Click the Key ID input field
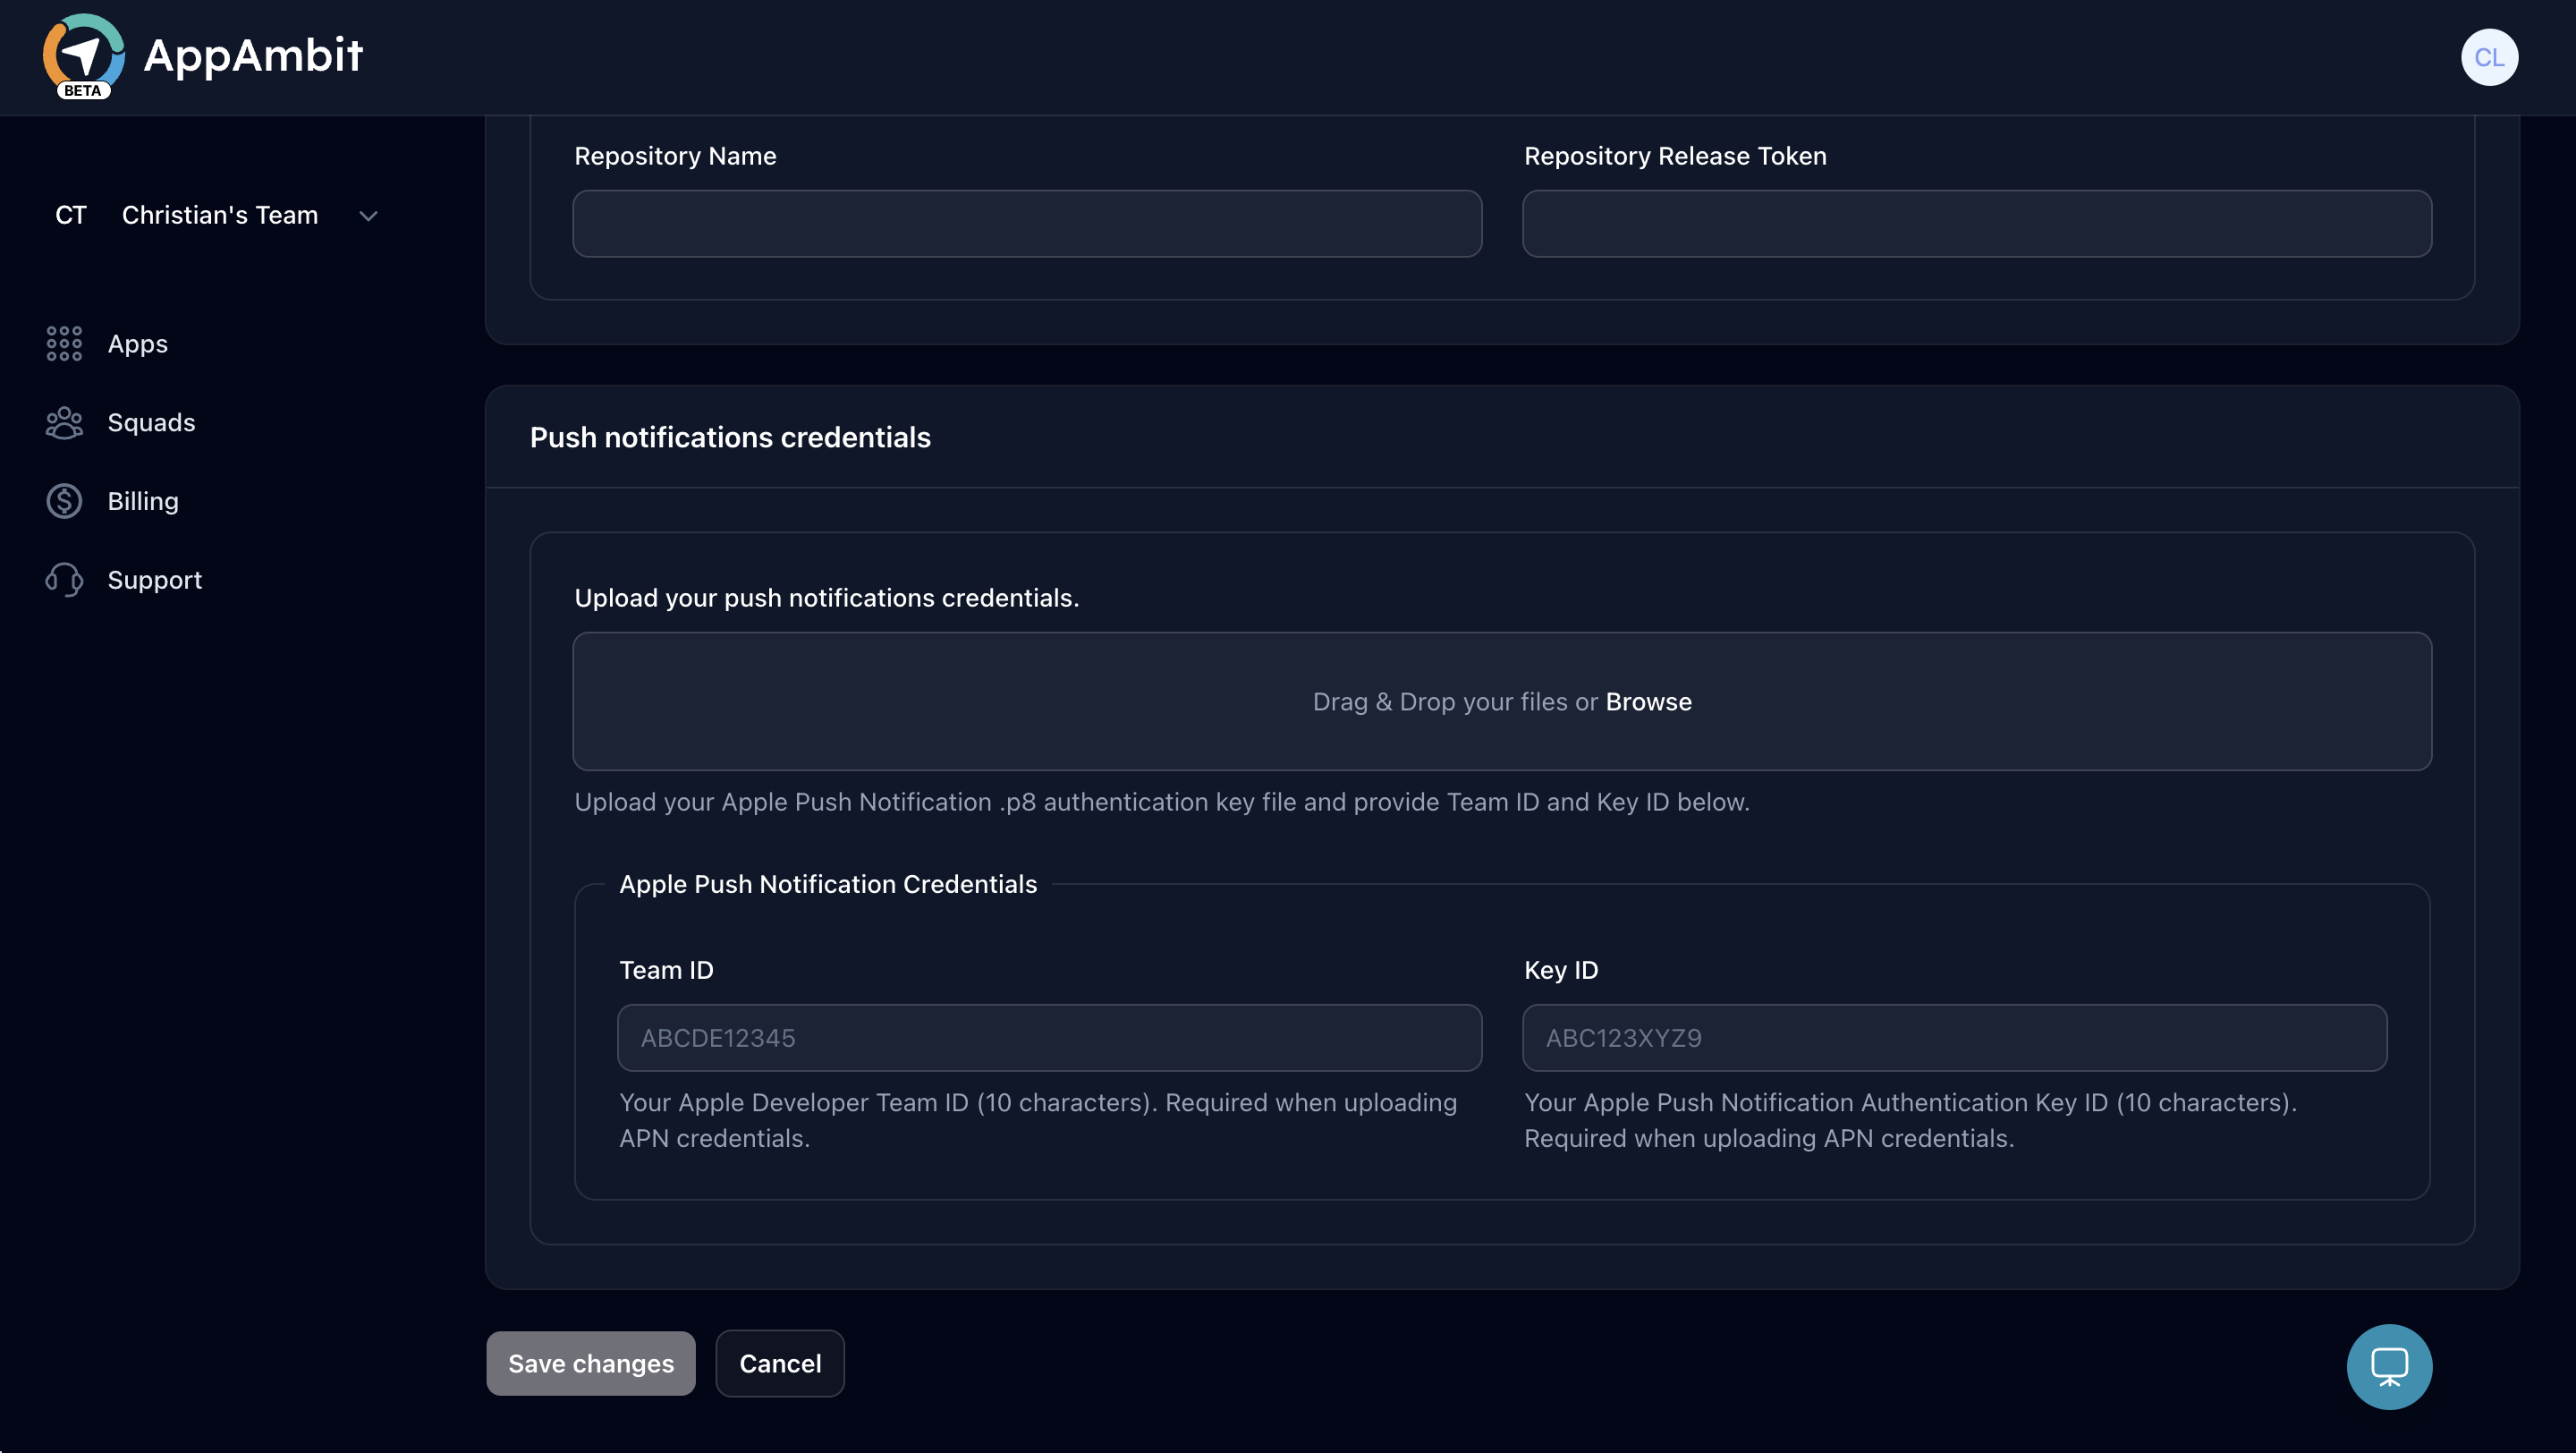The width and height of the screenshot is (2576, 1453). click(1954, 1037)
